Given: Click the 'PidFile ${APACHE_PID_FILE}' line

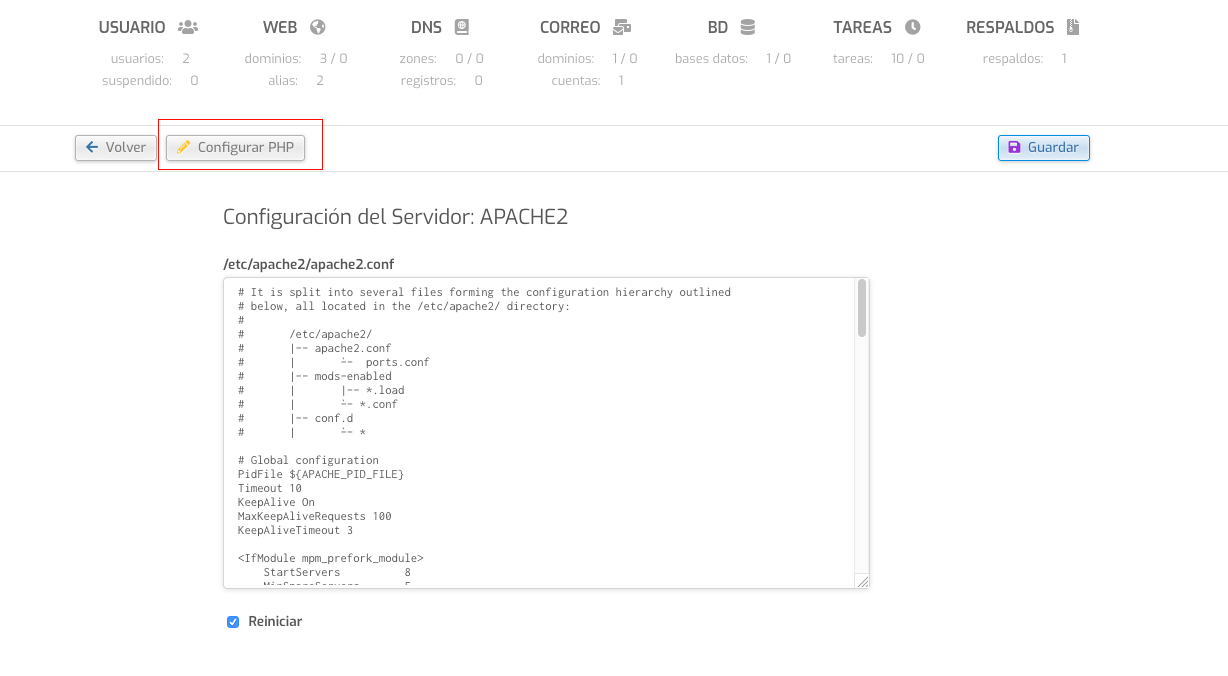Looking at the screenshot, I should [321, 474].
